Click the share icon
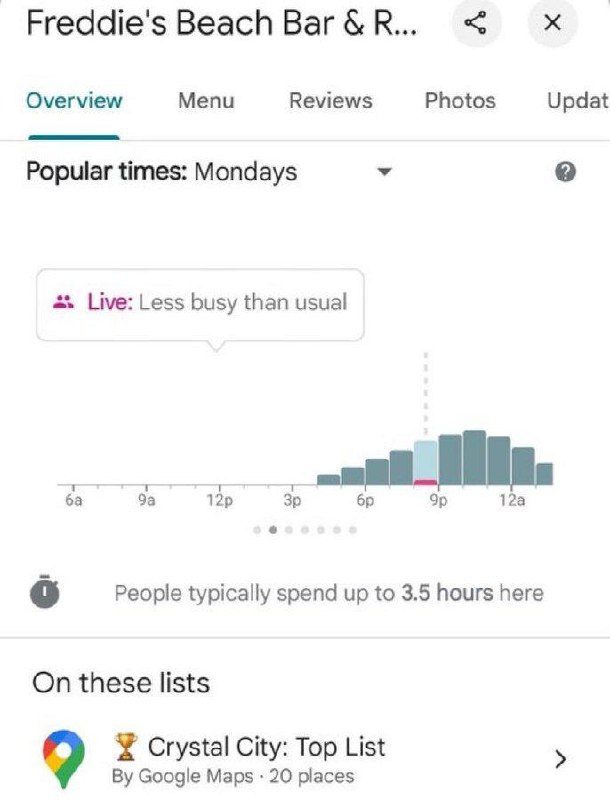Screen dimensions: 610x800 coord(476,25)
